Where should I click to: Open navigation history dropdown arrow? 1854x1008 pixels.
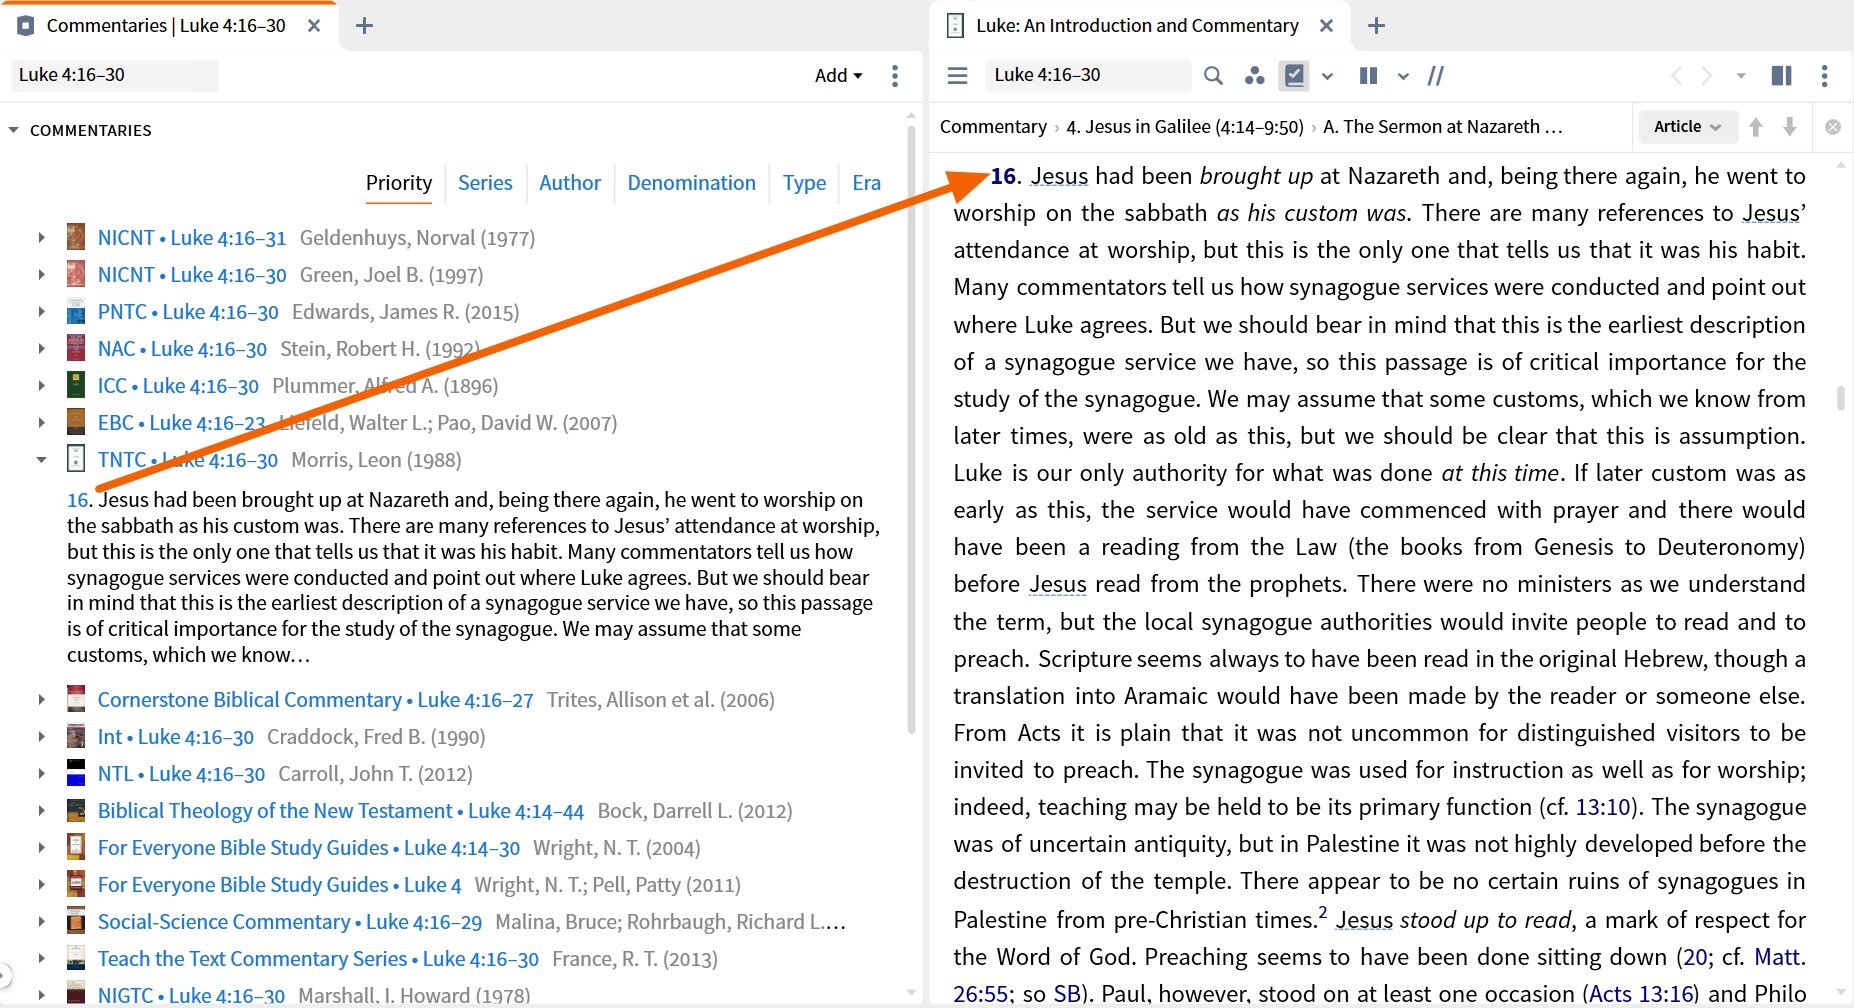click(x=1740, y=76)
